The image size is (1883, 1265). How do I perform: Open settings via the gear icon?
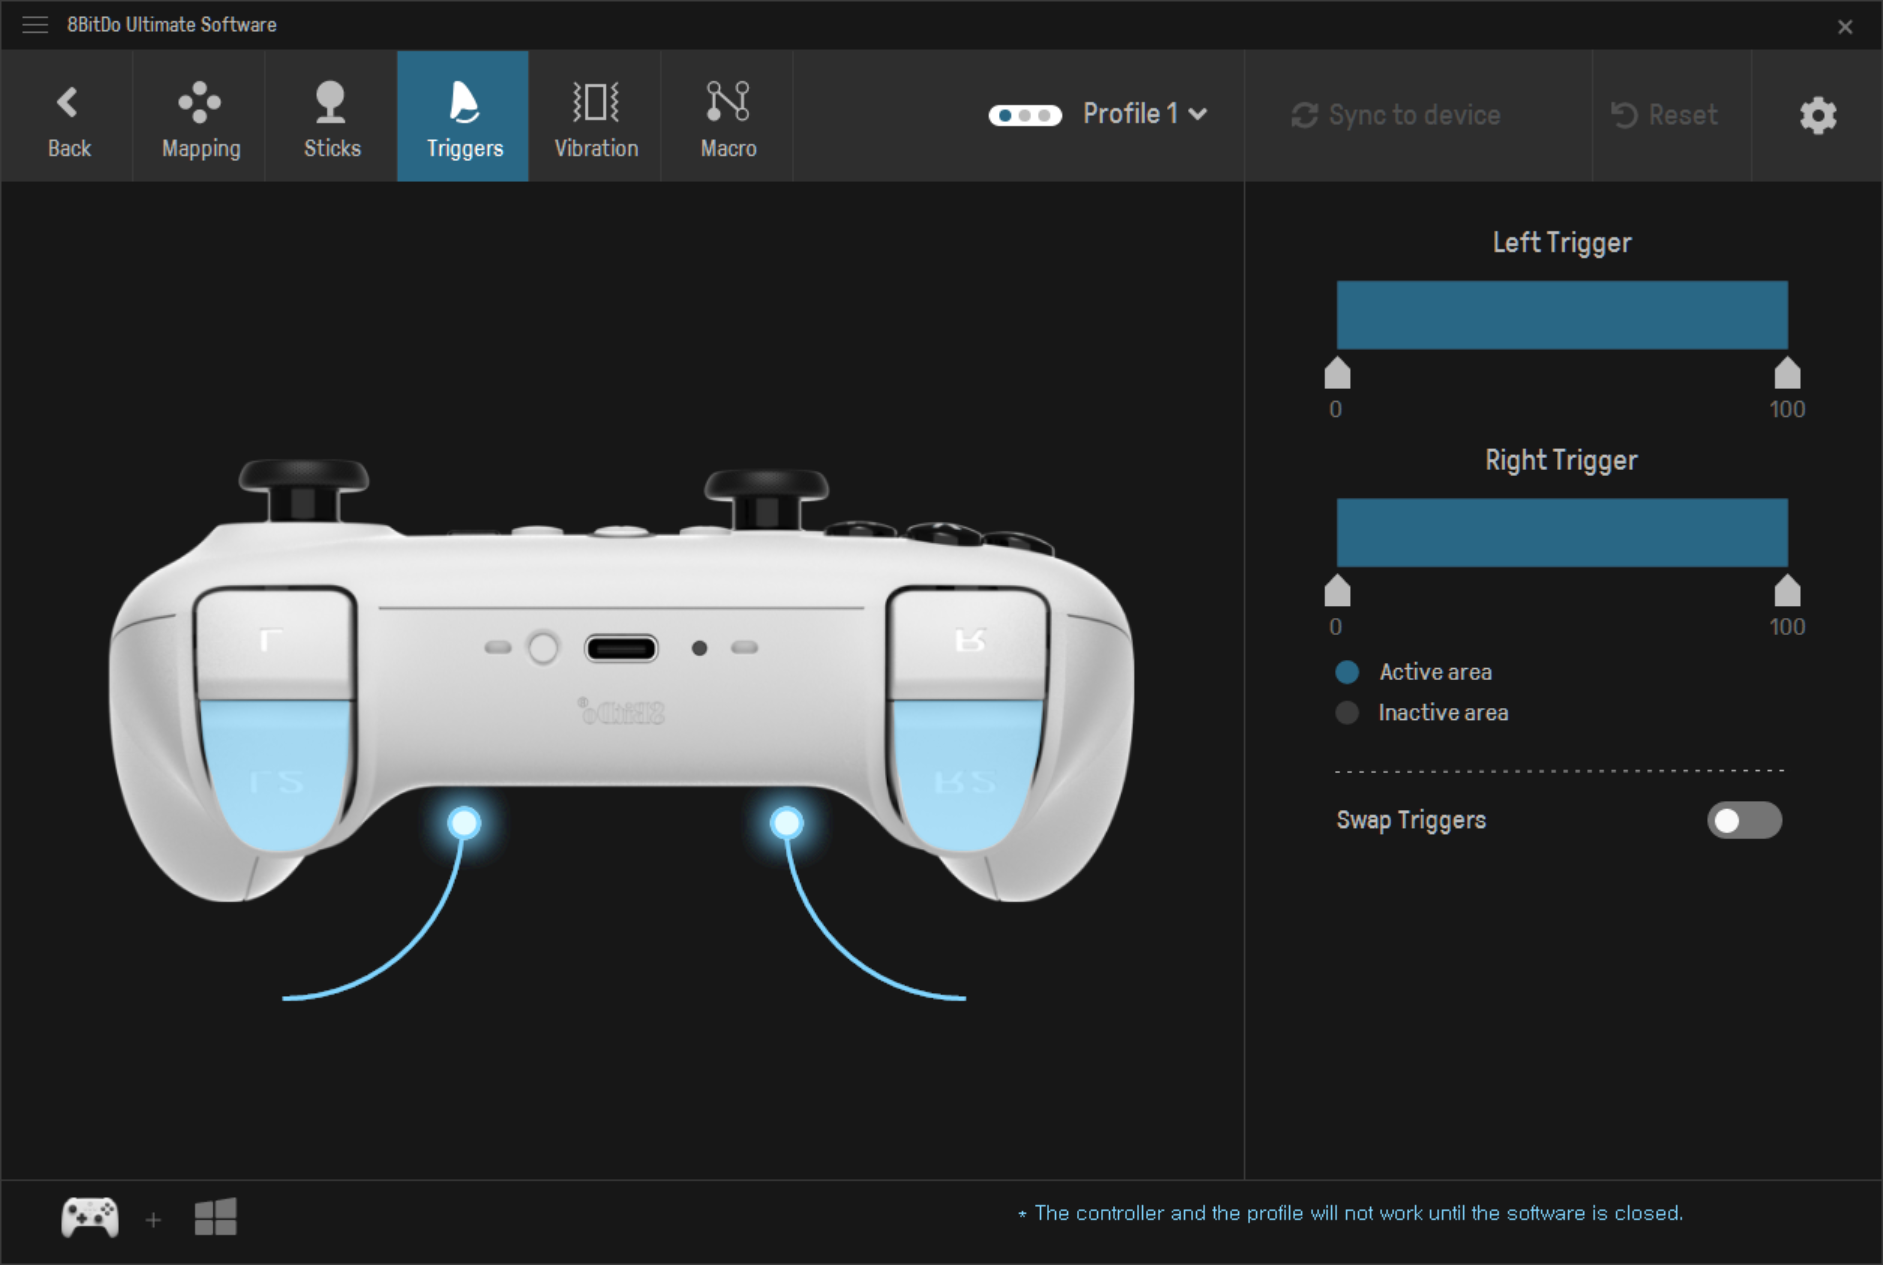(x=1818, y=116)
